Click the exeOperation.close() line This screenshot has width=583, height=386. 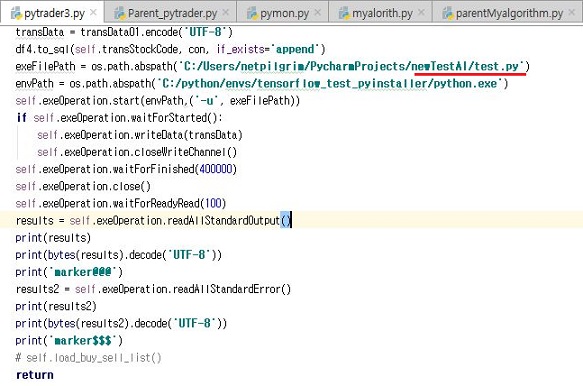coord(83,186)
